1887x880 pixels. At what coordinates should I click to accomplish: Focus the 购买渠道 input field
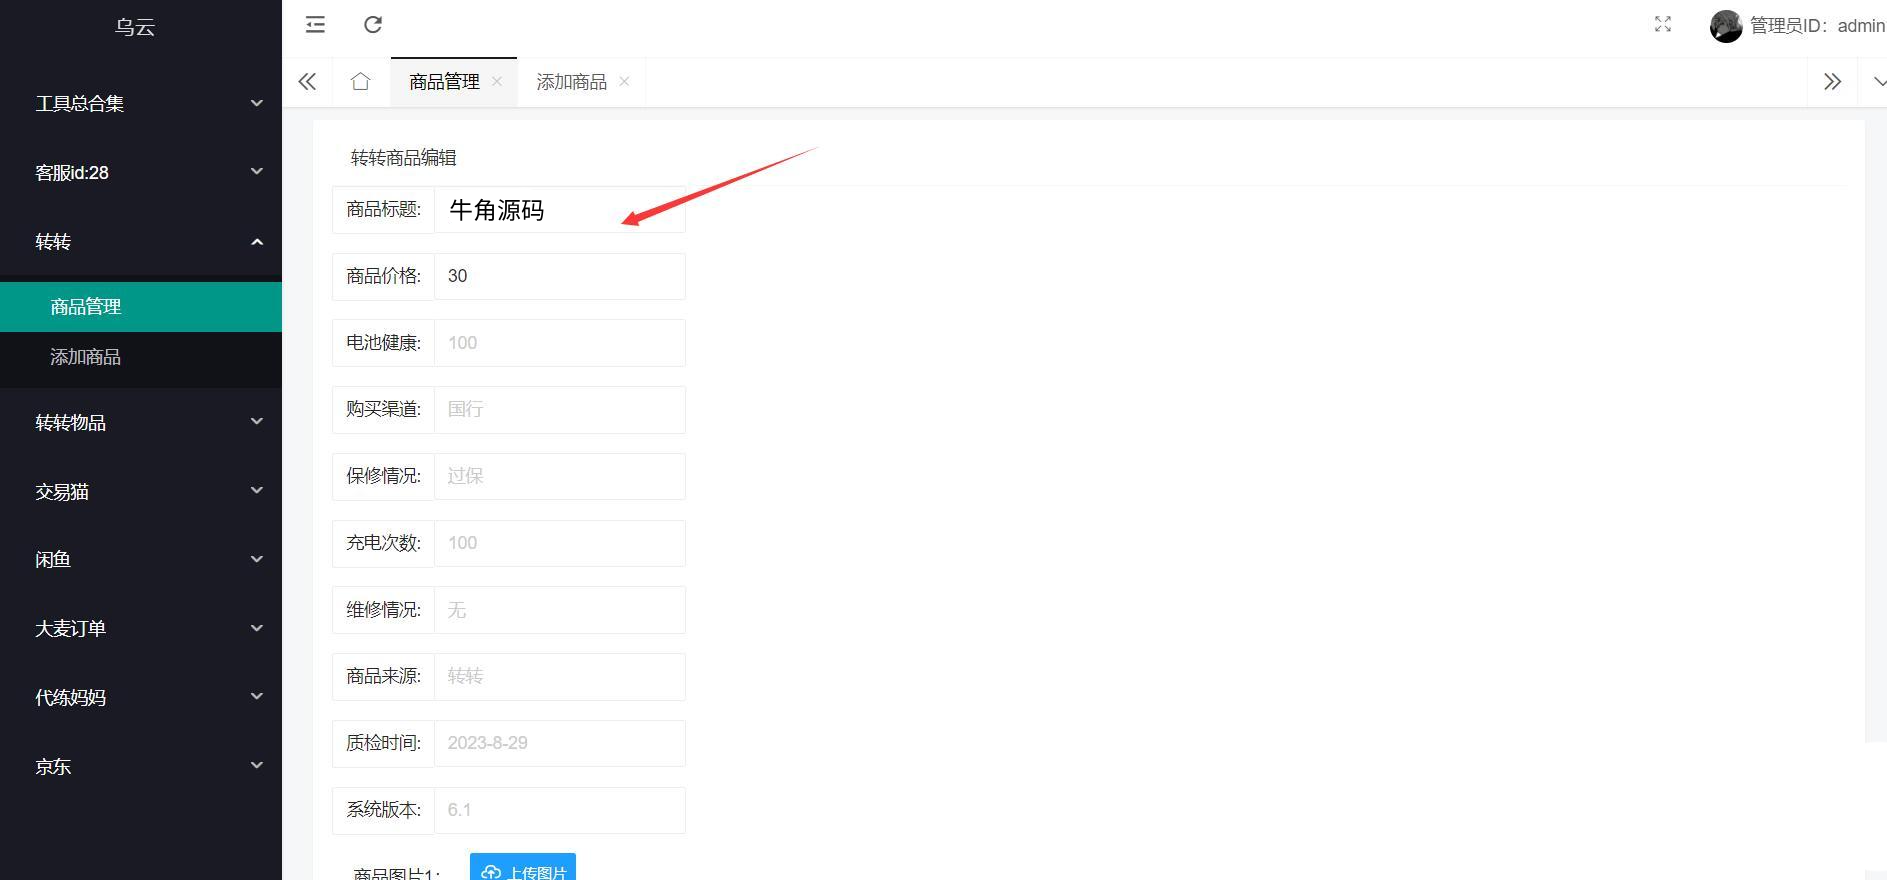coord(560,410)
